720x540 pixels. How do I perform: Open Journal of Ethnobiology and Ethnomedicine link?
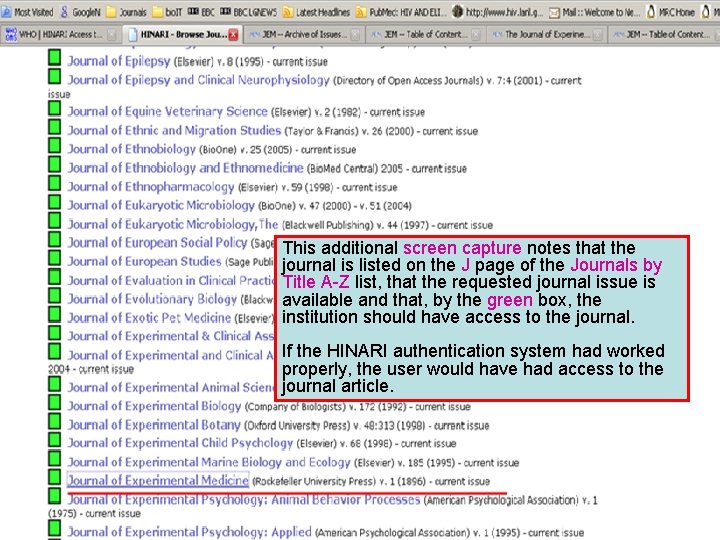click(186, 168)
